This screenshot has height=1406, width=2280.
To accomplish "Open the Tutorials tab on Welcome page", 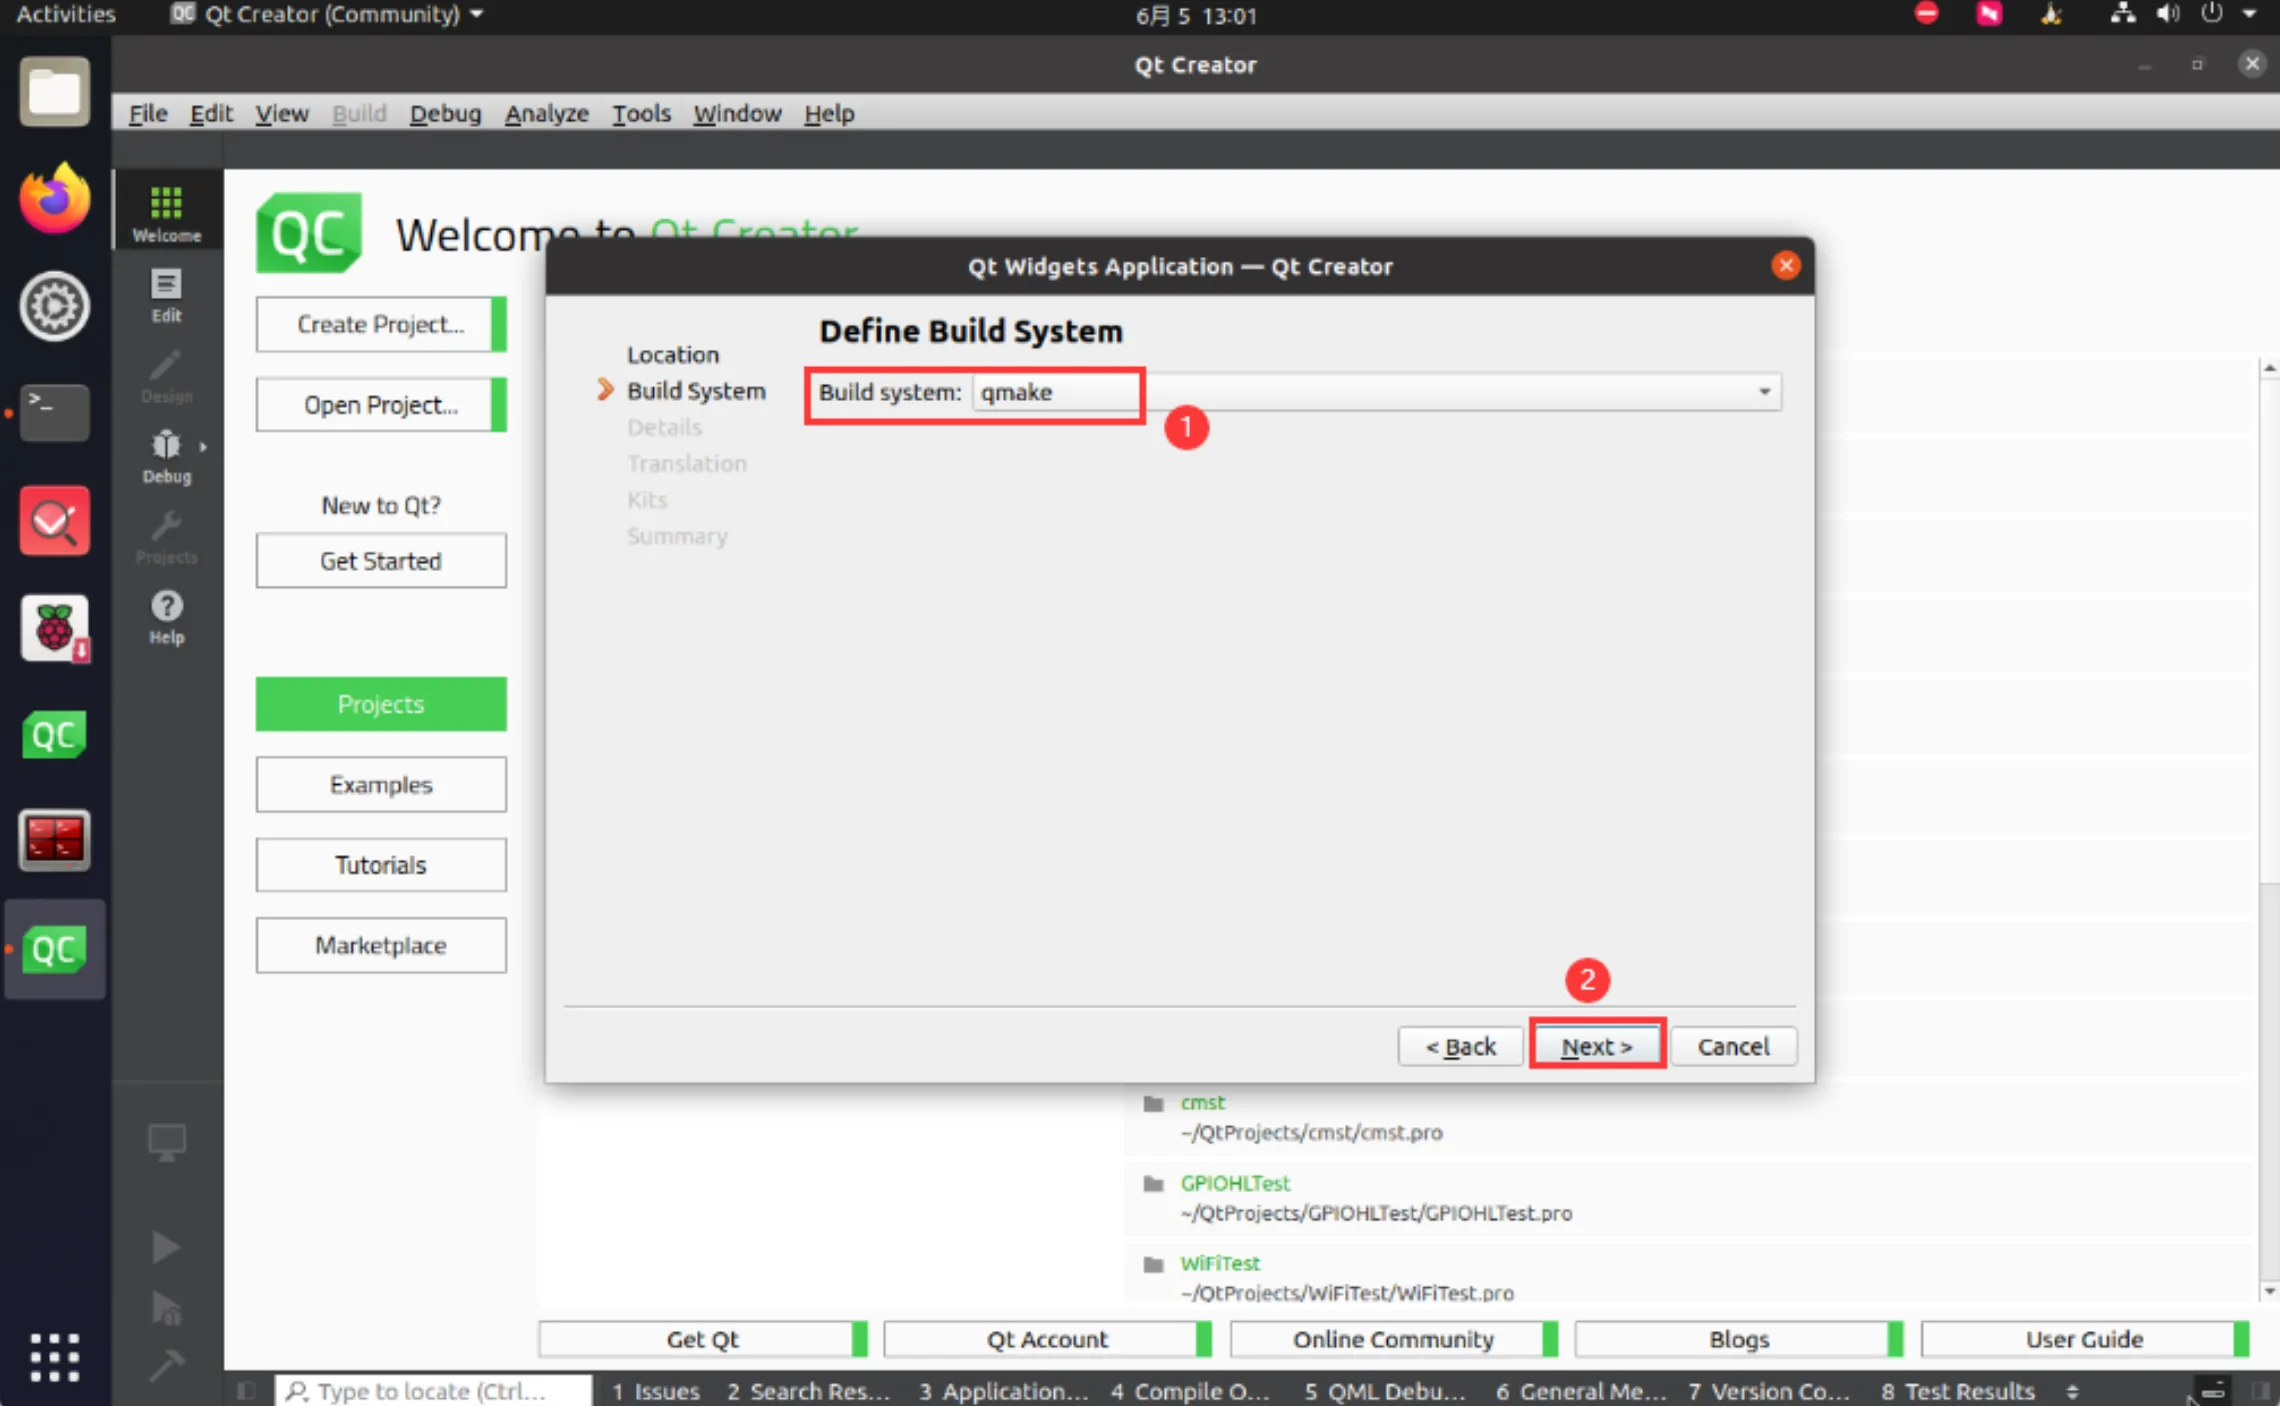I will point(381,864).
